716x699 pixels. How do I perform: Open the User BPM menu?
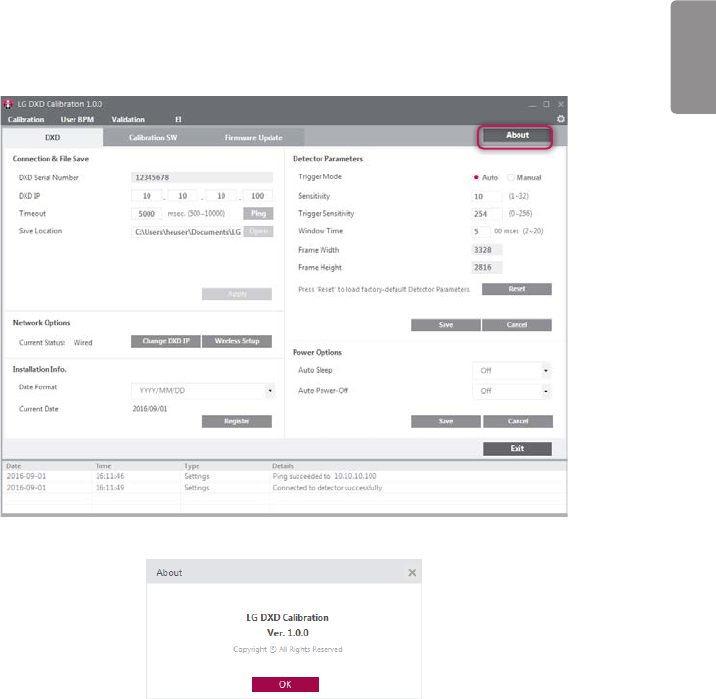click(77, 120)
